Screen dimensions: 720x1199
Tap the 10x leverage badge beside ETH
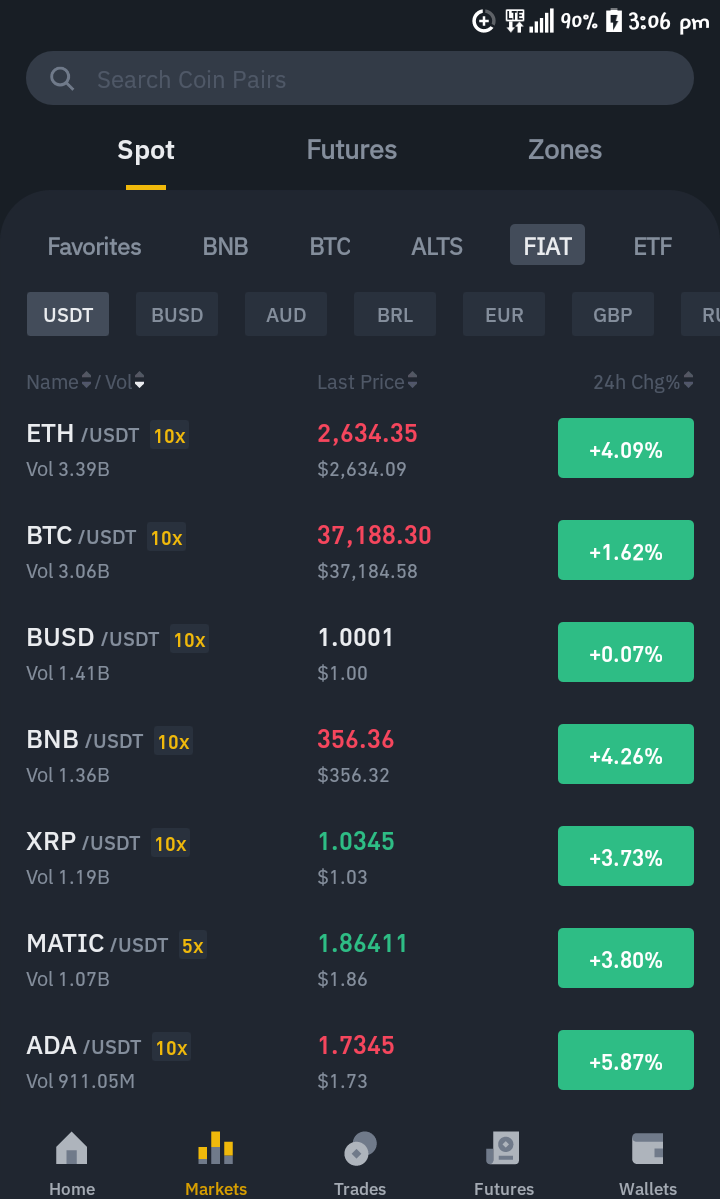pos(169,435)
